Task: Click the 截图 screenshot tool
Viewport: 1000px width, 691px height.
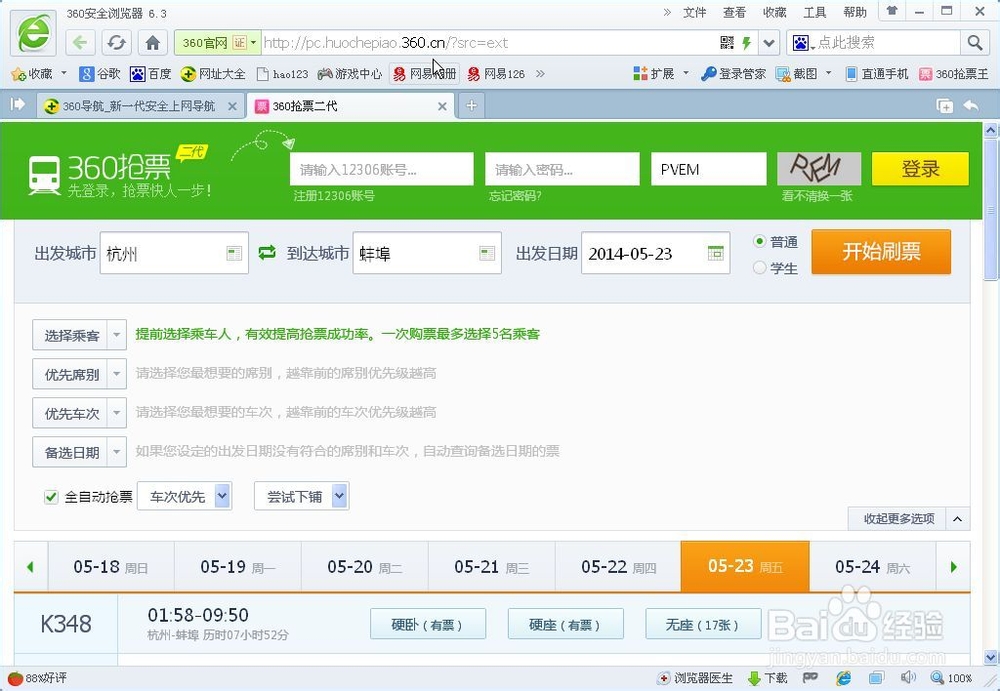Action: coord(797,74)
